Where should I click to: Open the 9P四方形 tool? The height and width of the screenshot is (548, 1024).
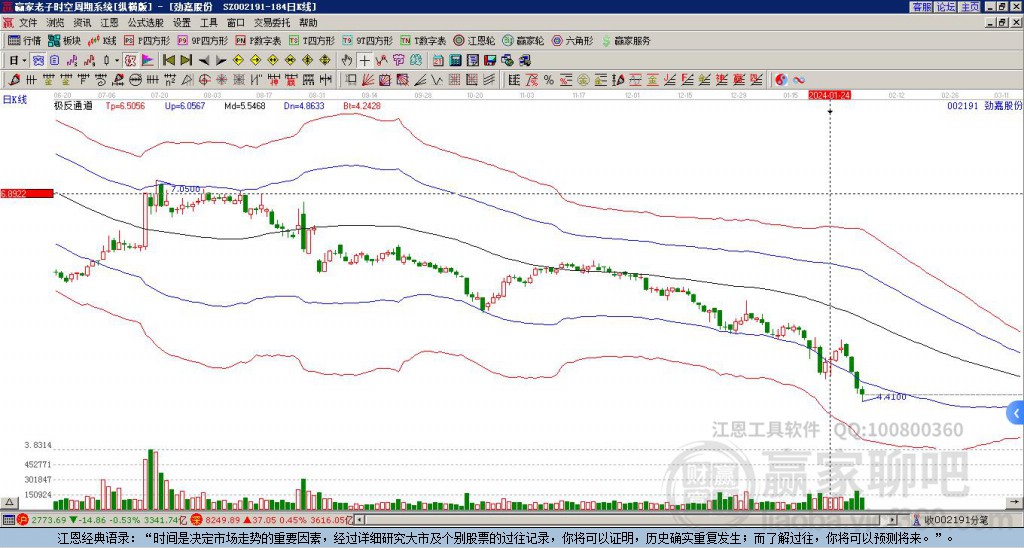202,40
